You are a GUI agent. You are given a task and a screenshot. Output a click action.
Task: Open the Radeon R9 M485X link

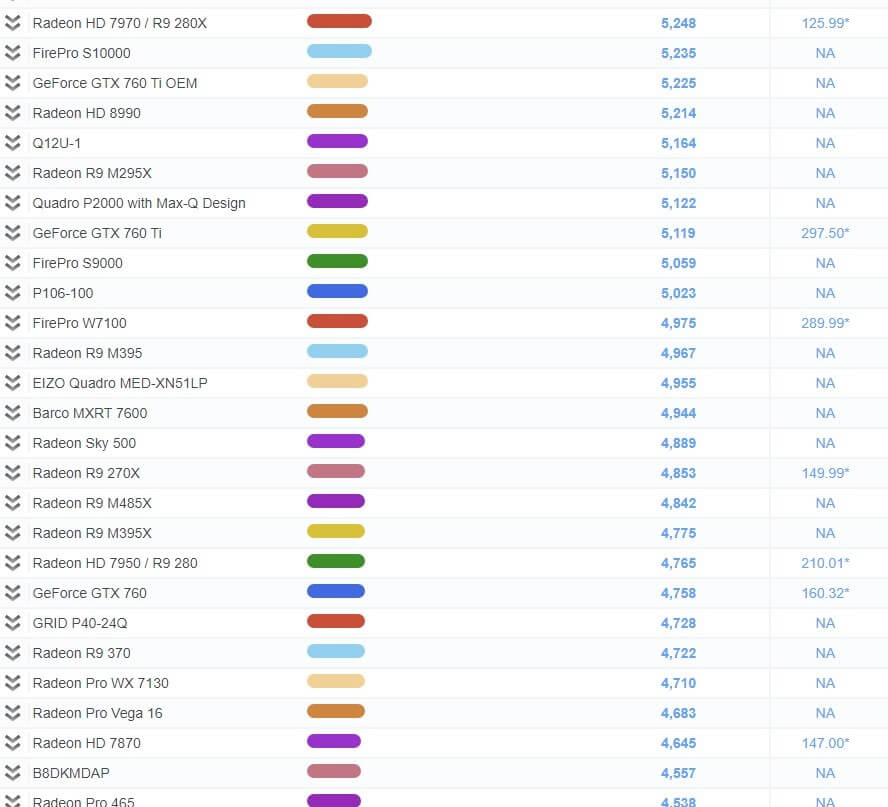(92, 503)
